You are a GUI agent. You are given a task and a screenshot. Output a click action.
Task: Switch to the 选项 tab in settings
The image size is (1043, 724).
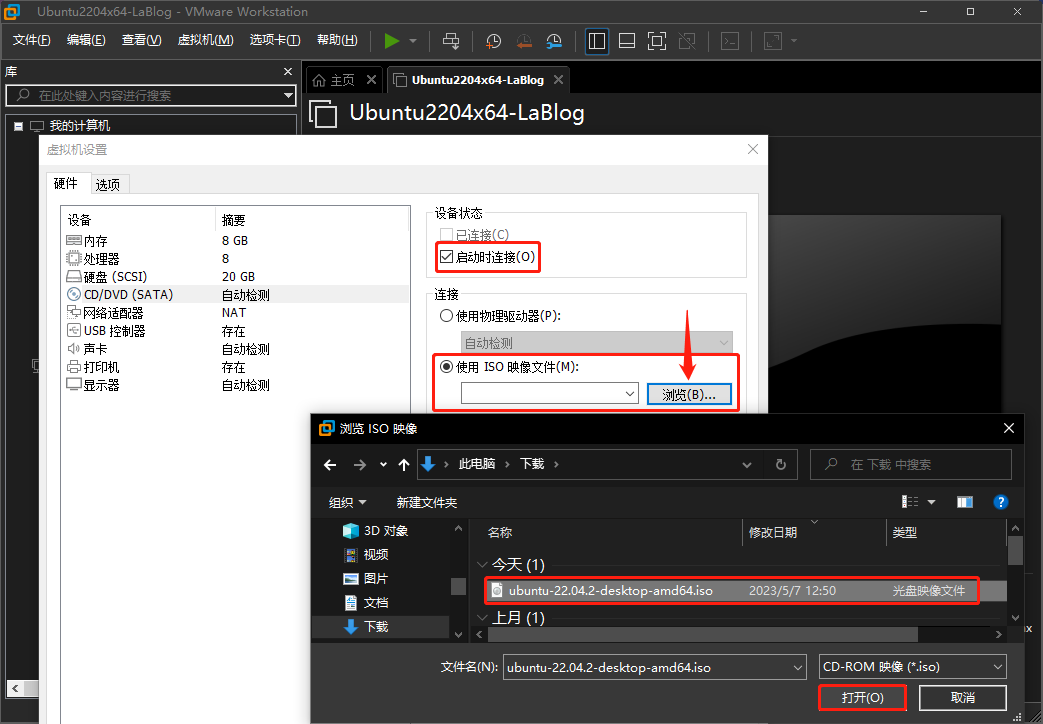(x=108, y=184)
